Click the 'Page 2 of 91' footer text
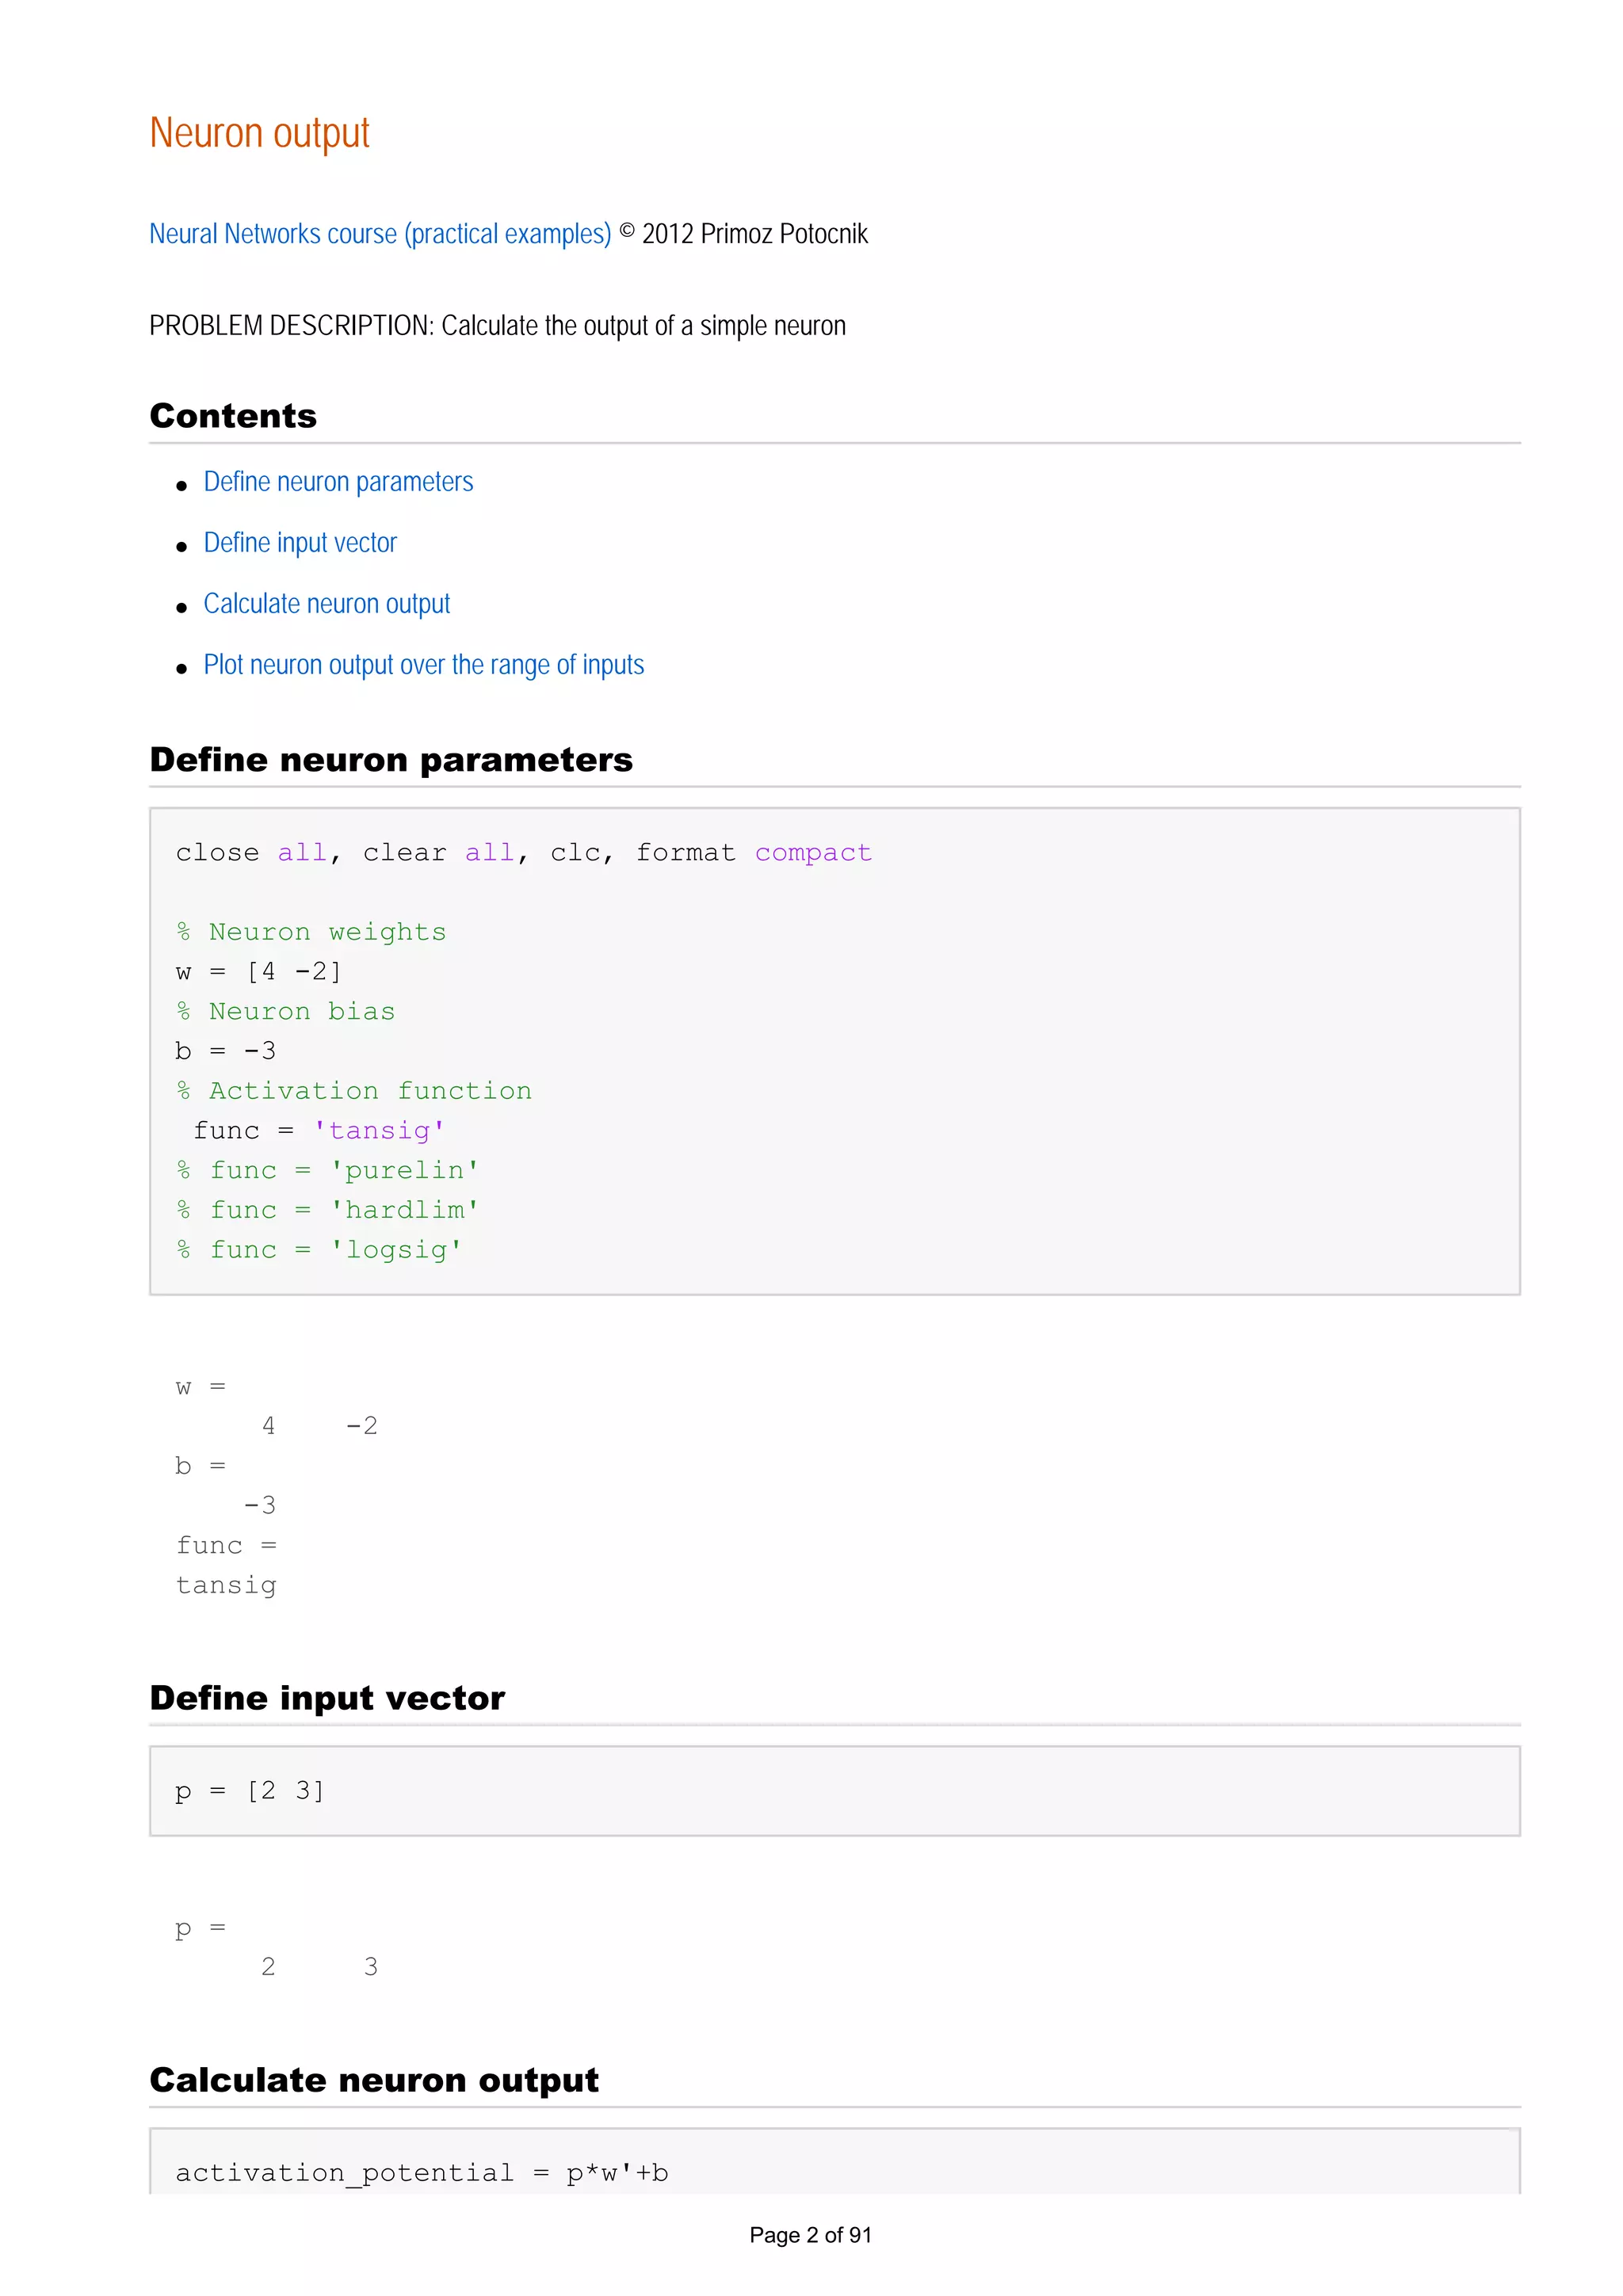This screenshot has height=2296, width=1623. 810,2235
